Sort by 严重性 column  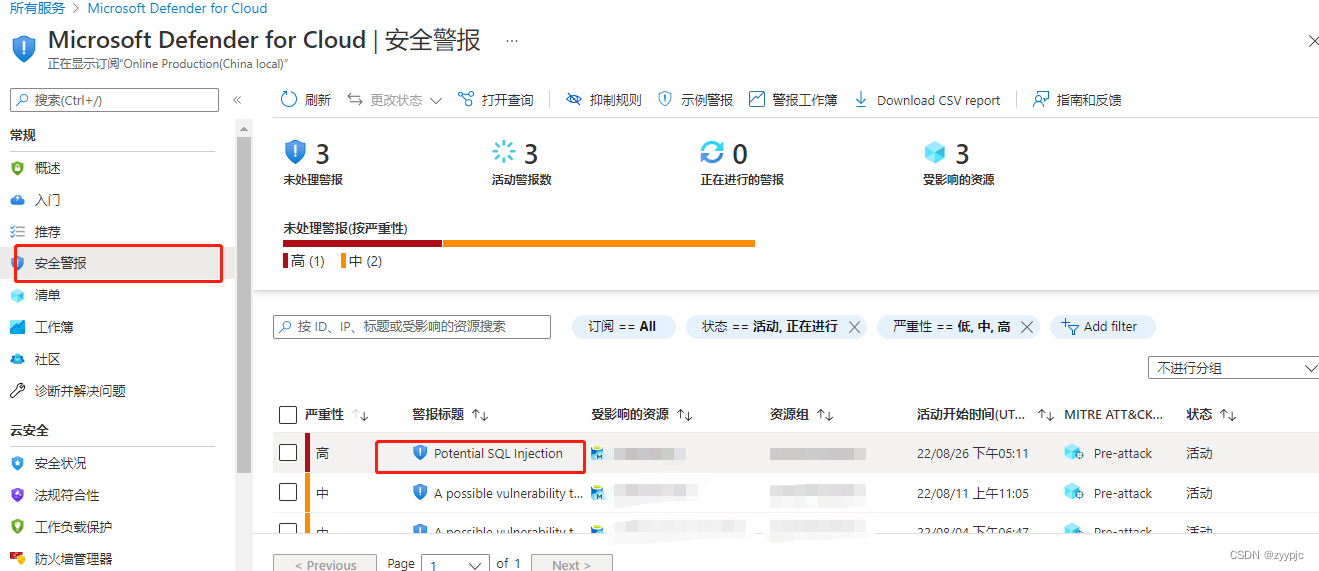(337, 414)
